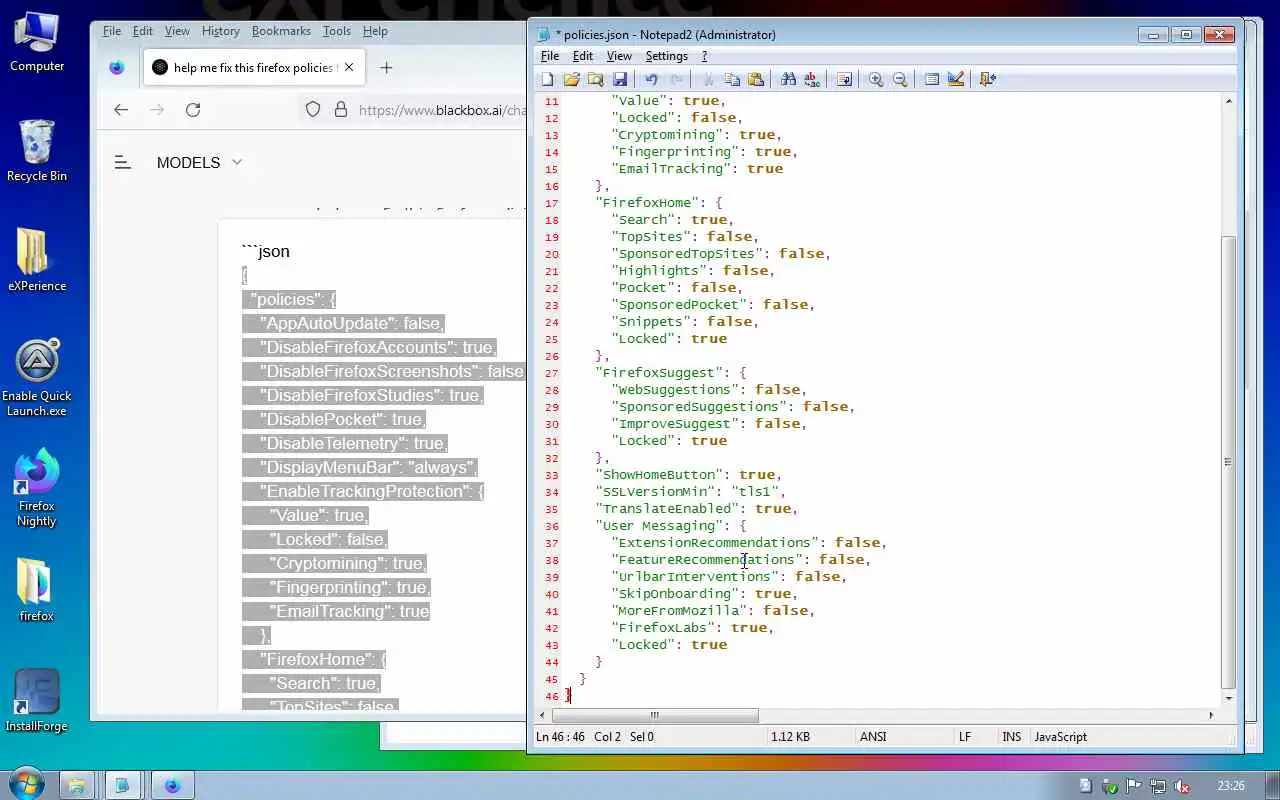Zoom out the Notepad2 editor text
This screenshot has height=800, width=1280.
click(900, 79)
